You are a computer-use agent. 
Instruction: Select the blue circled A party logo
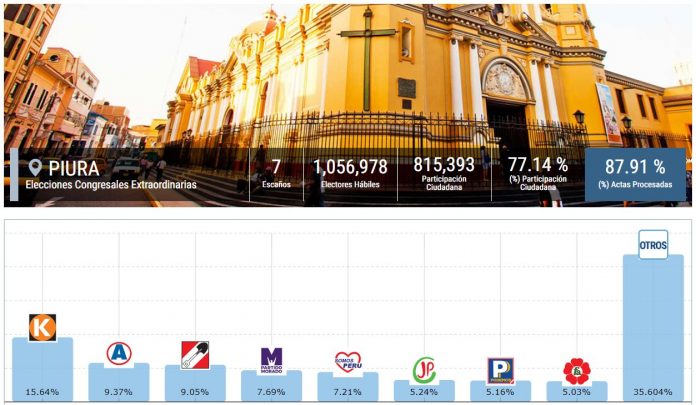pyautogui.click(x=119, y=353)
